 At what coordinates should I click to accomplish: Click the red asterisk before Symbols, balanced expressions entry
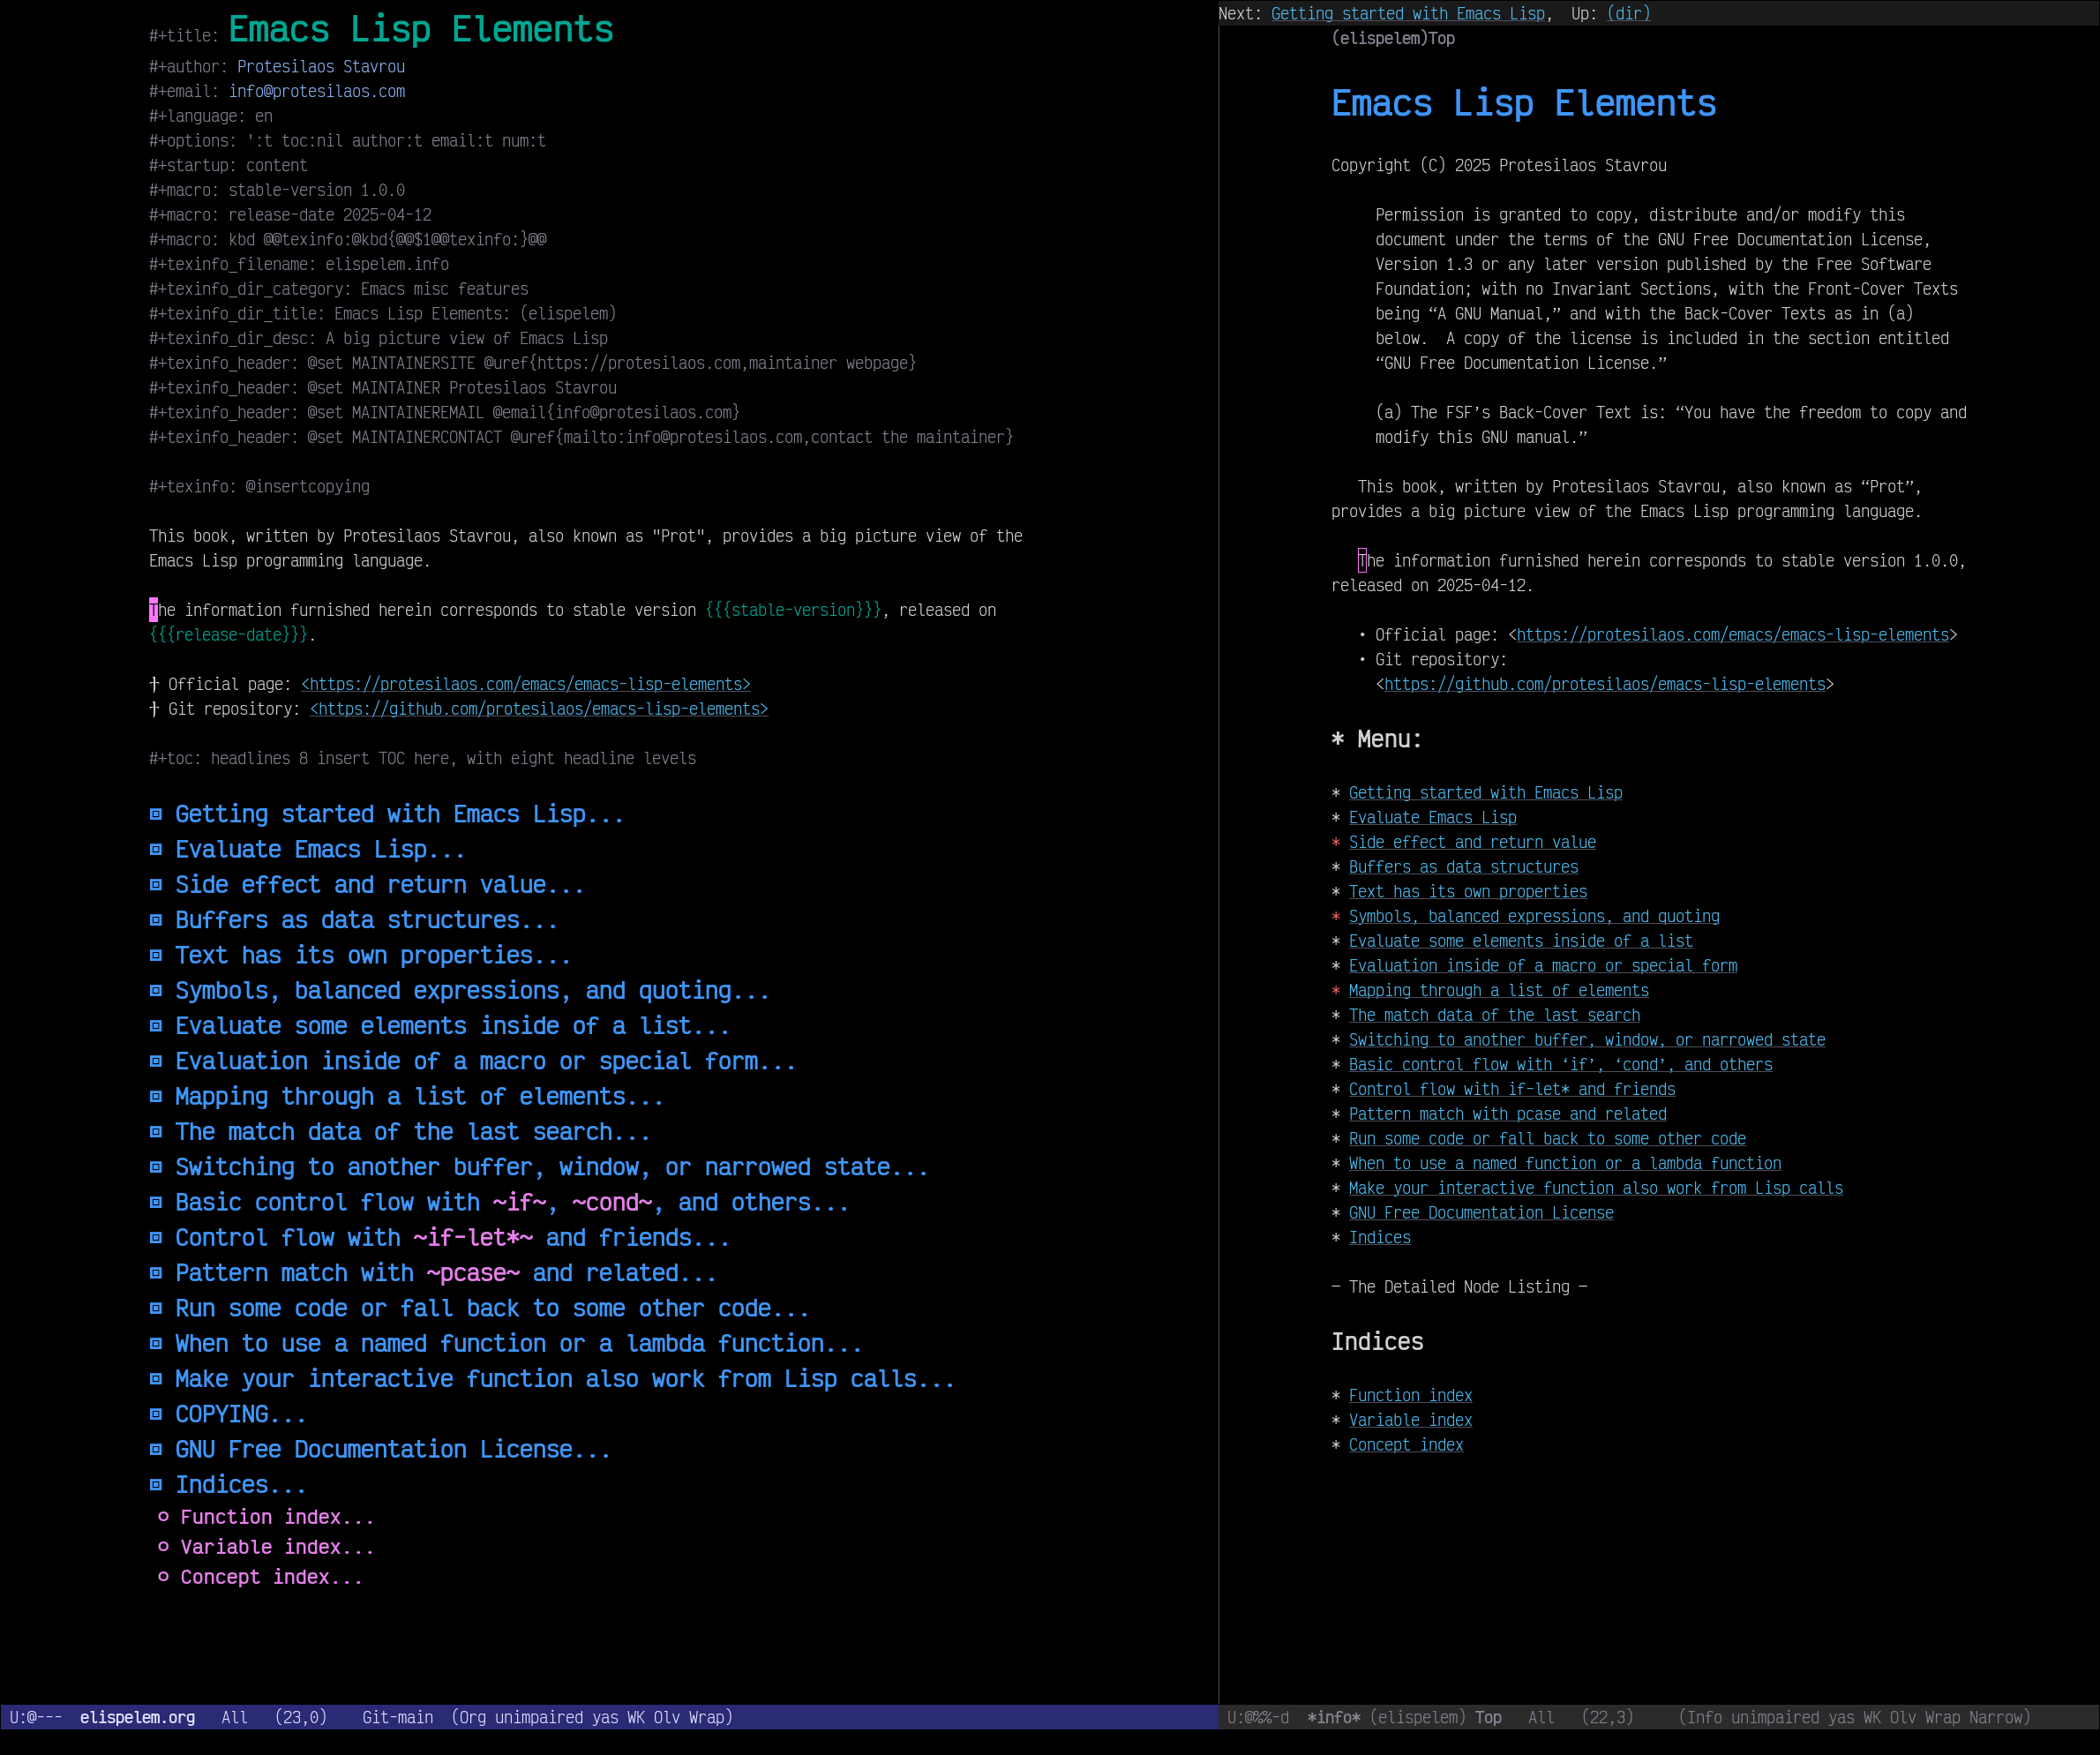(x=1336, y=916)
